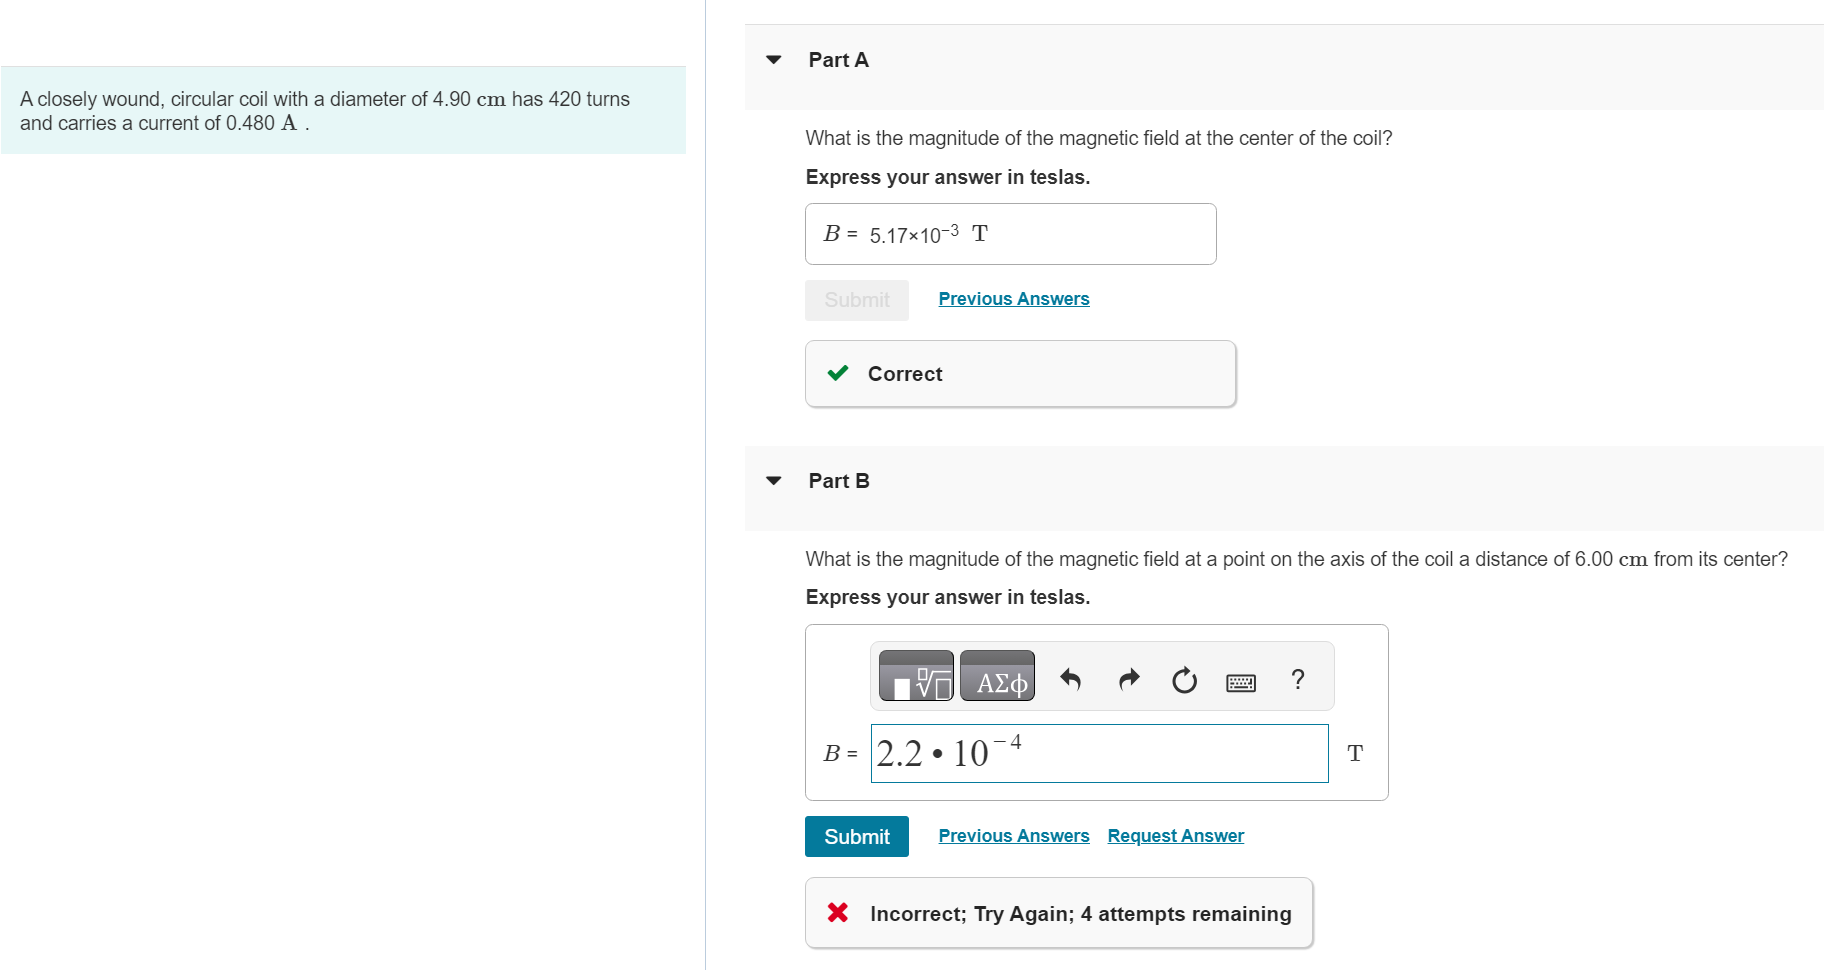Open Previous Answers for Part B
This screenshot has width=1824, height=970.
click(1013, 835)
